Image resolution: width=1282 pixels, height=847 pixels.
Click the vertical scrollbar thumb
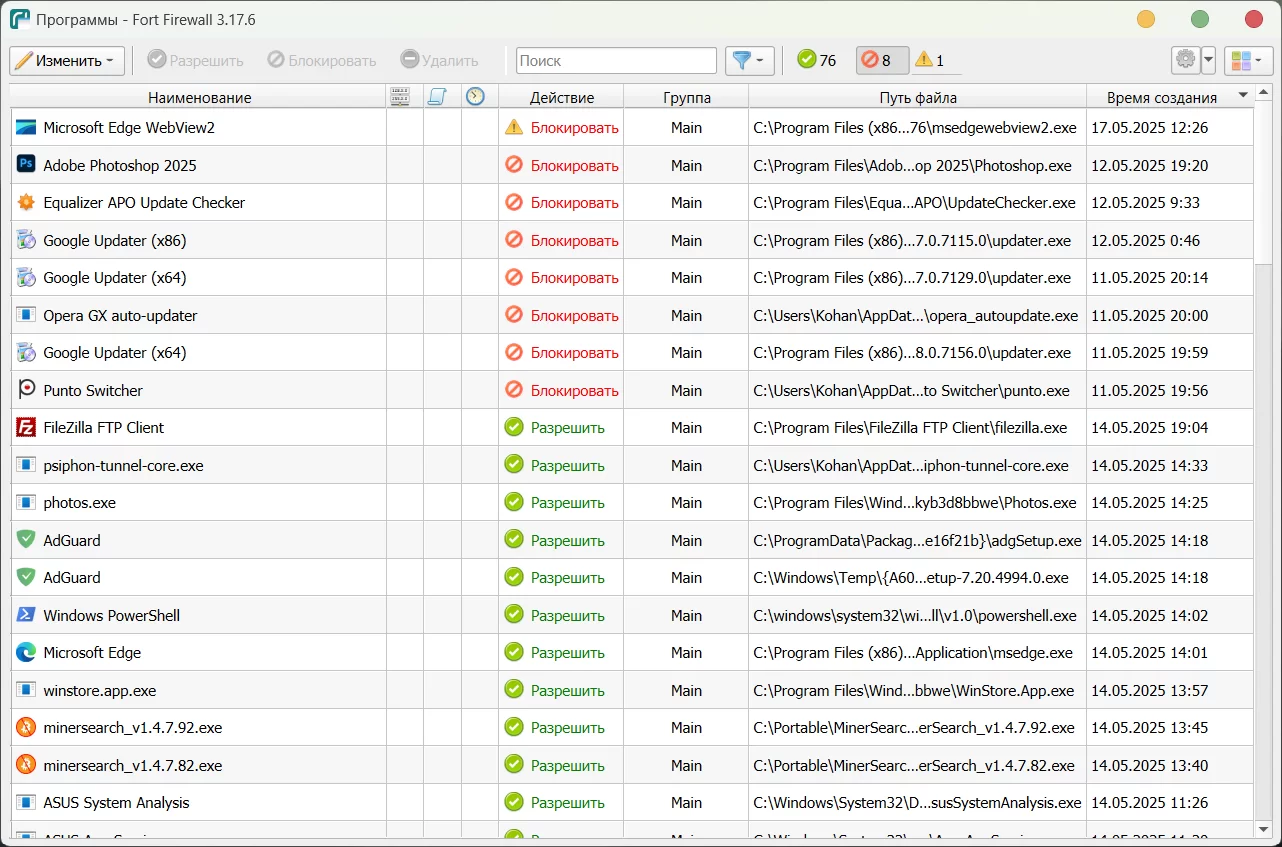pyautogui.click(x=1263, y=184)
